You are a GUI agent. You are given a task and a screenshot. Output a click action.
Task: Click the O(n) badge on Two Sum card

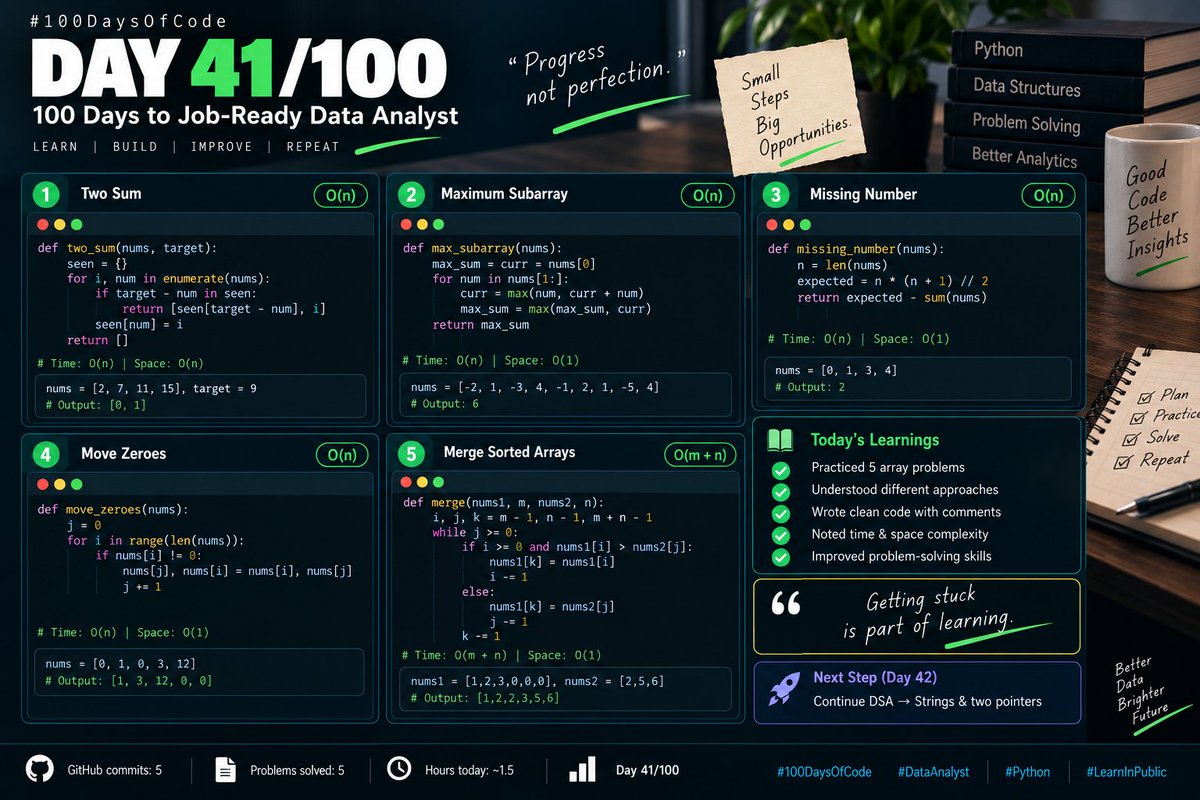click(341, 195)
